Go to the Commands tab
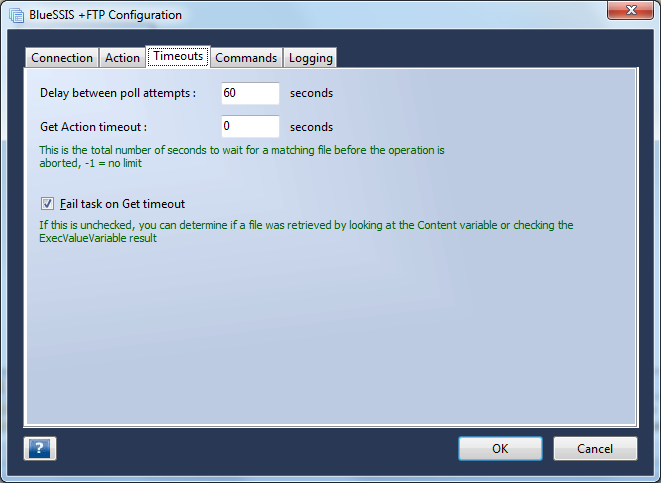Screen dimensions: 661x483 tap(246, 58)
